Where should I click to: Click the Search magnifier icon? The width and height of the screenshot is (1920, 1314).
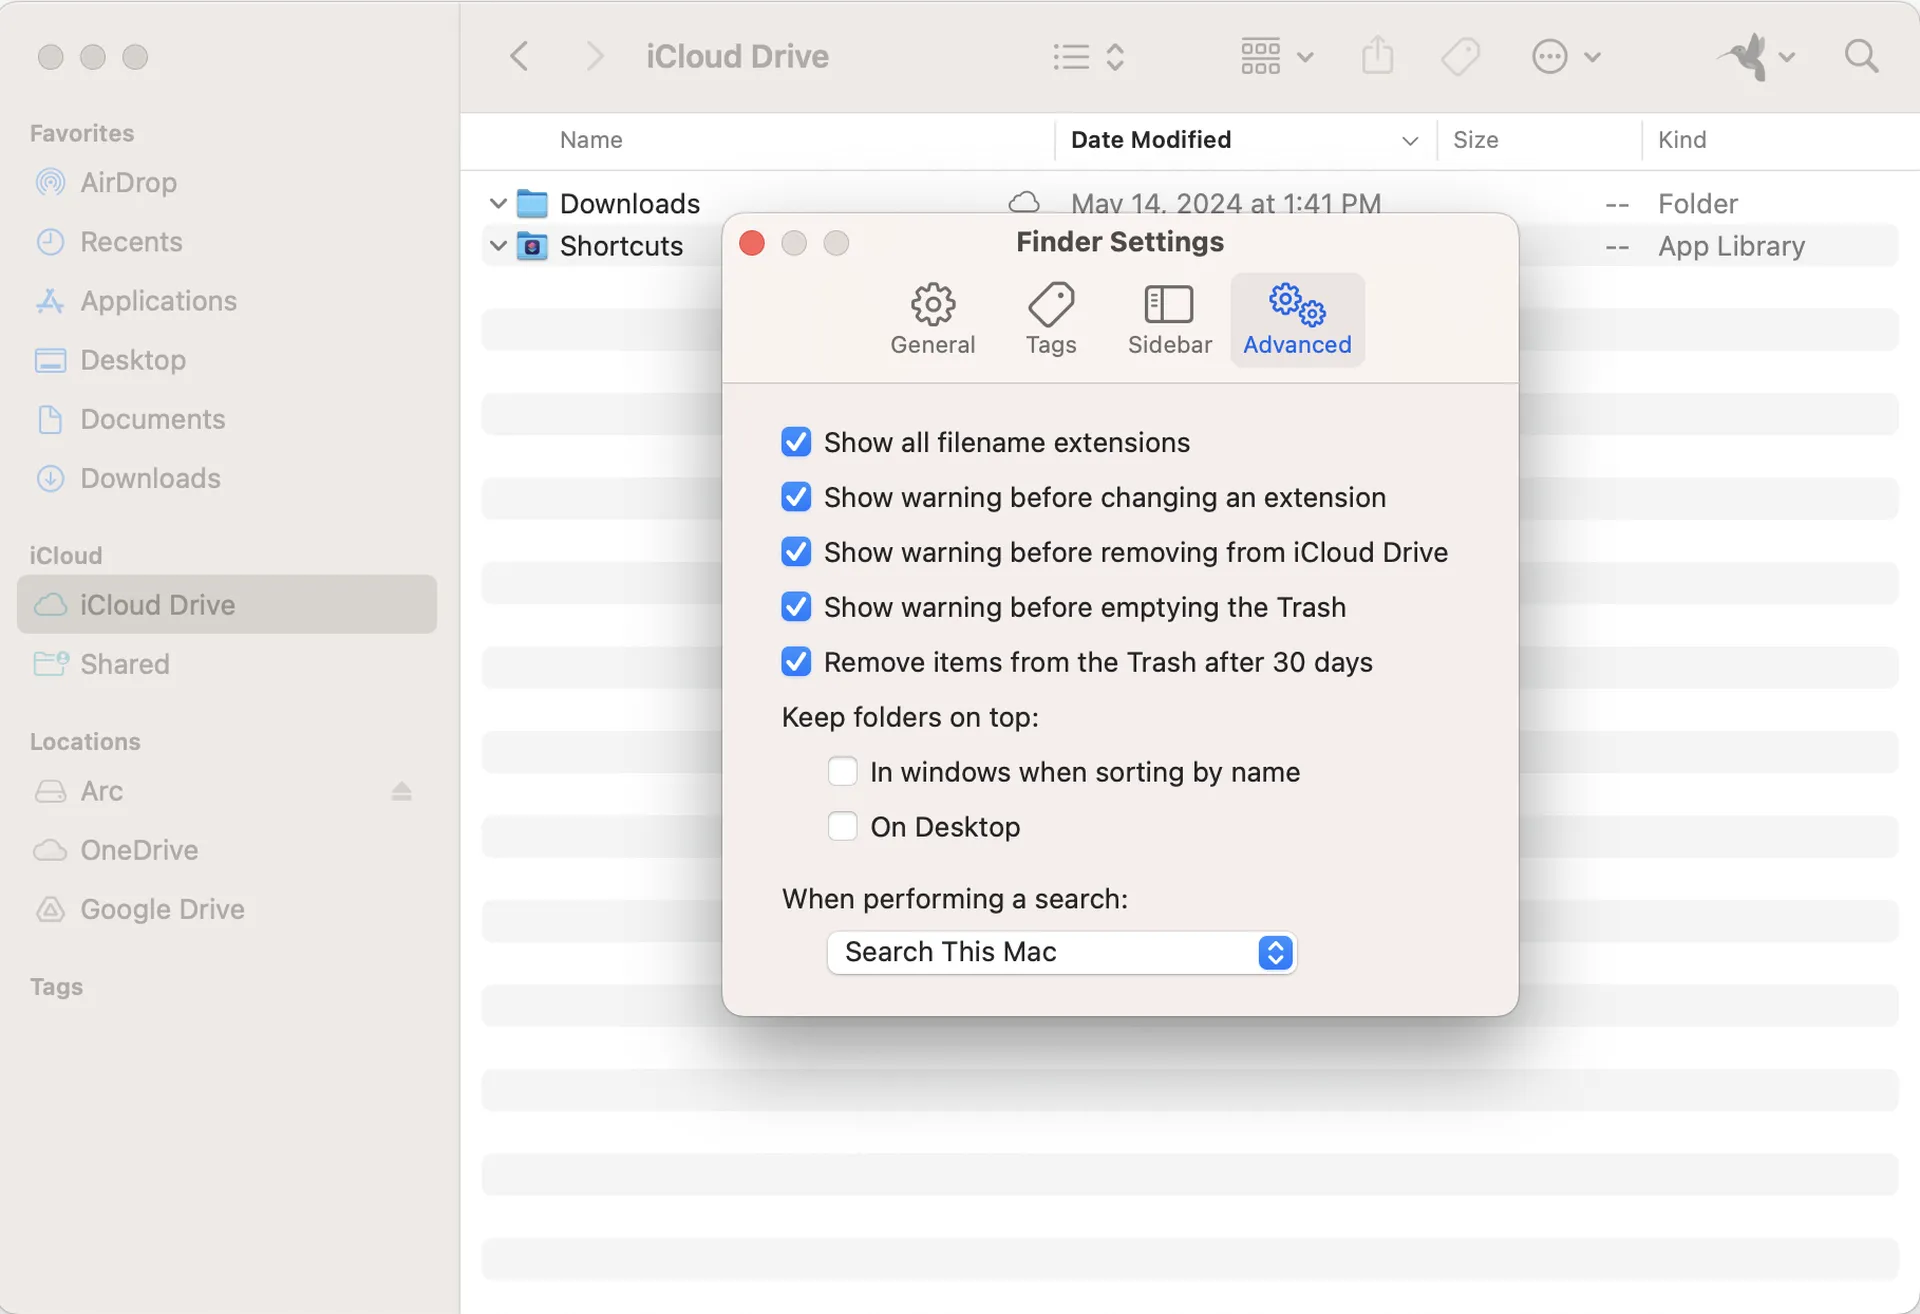click(1861, 56)
